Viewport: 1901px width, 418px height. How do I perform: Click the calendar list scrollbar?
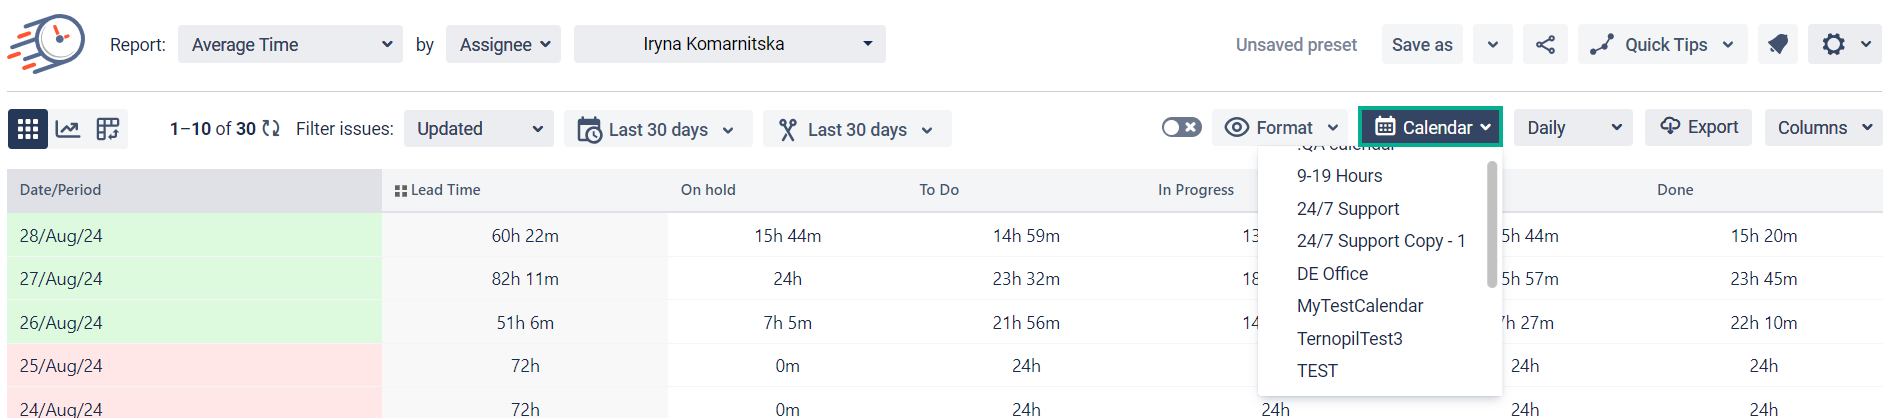pos(1491,225)
